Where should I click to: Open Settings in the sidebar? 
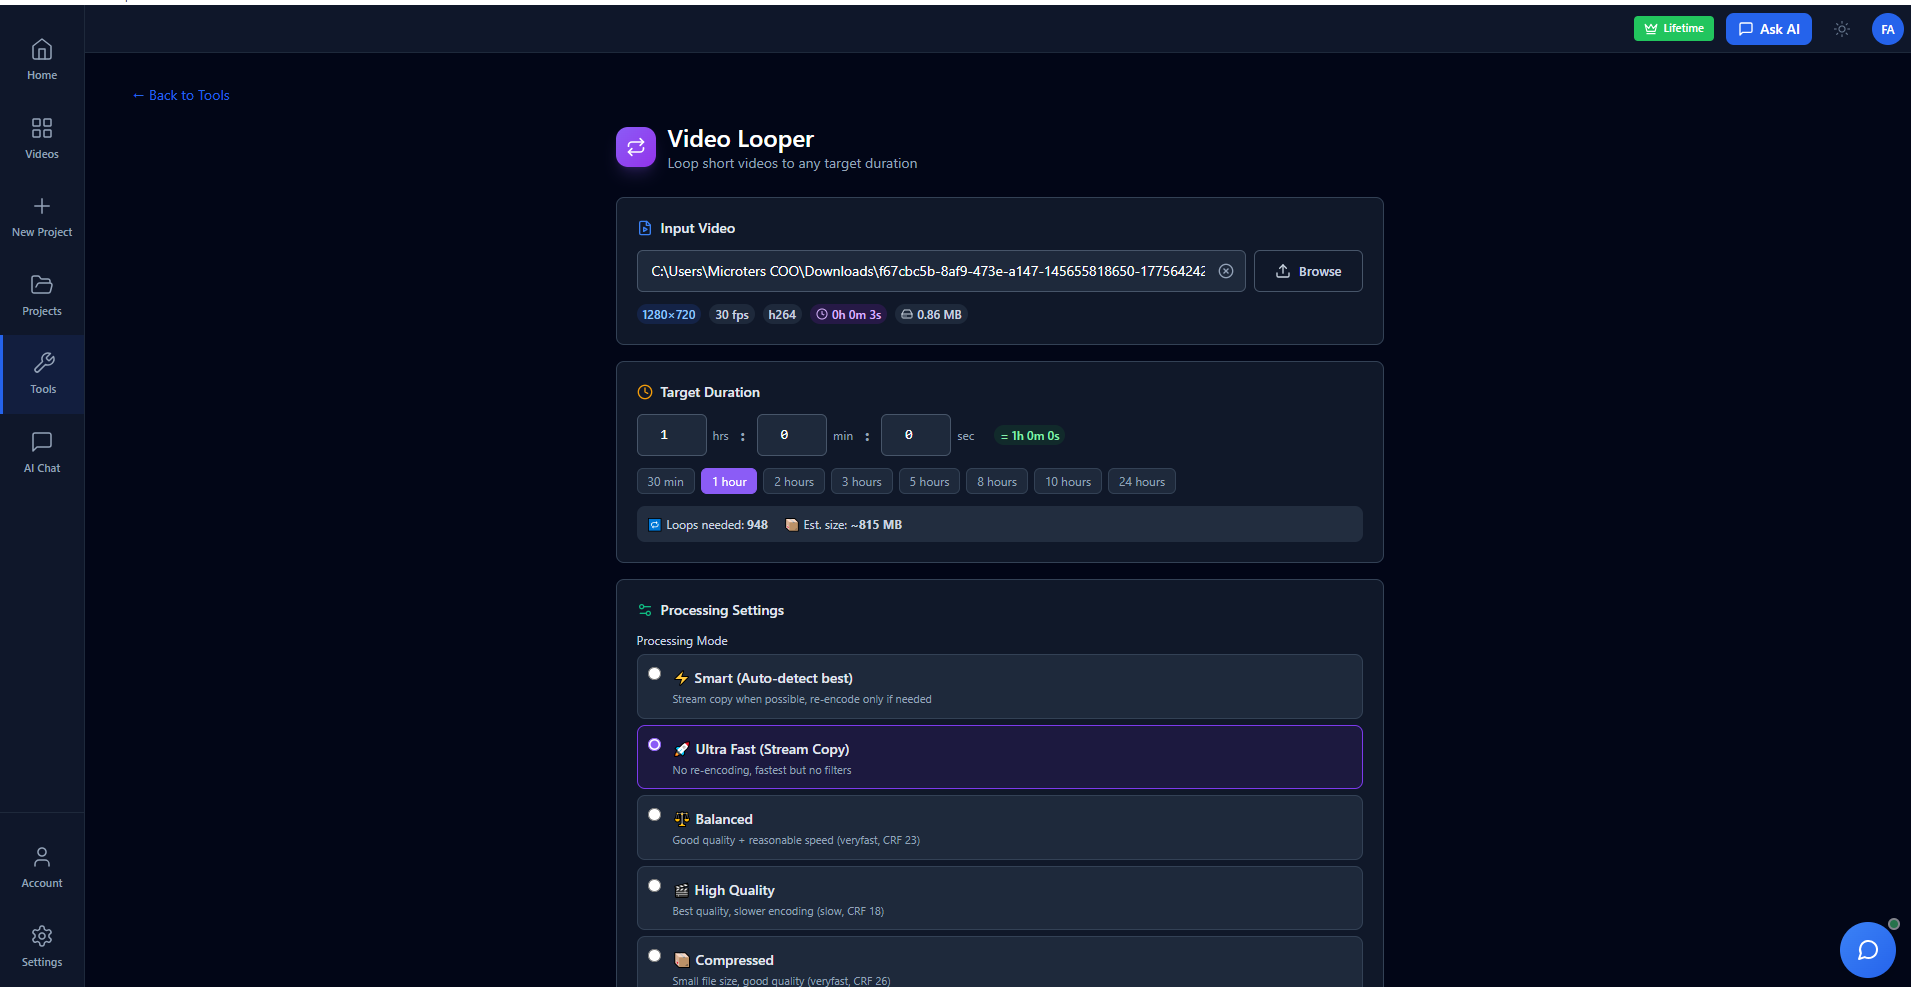tap(42, 945)
